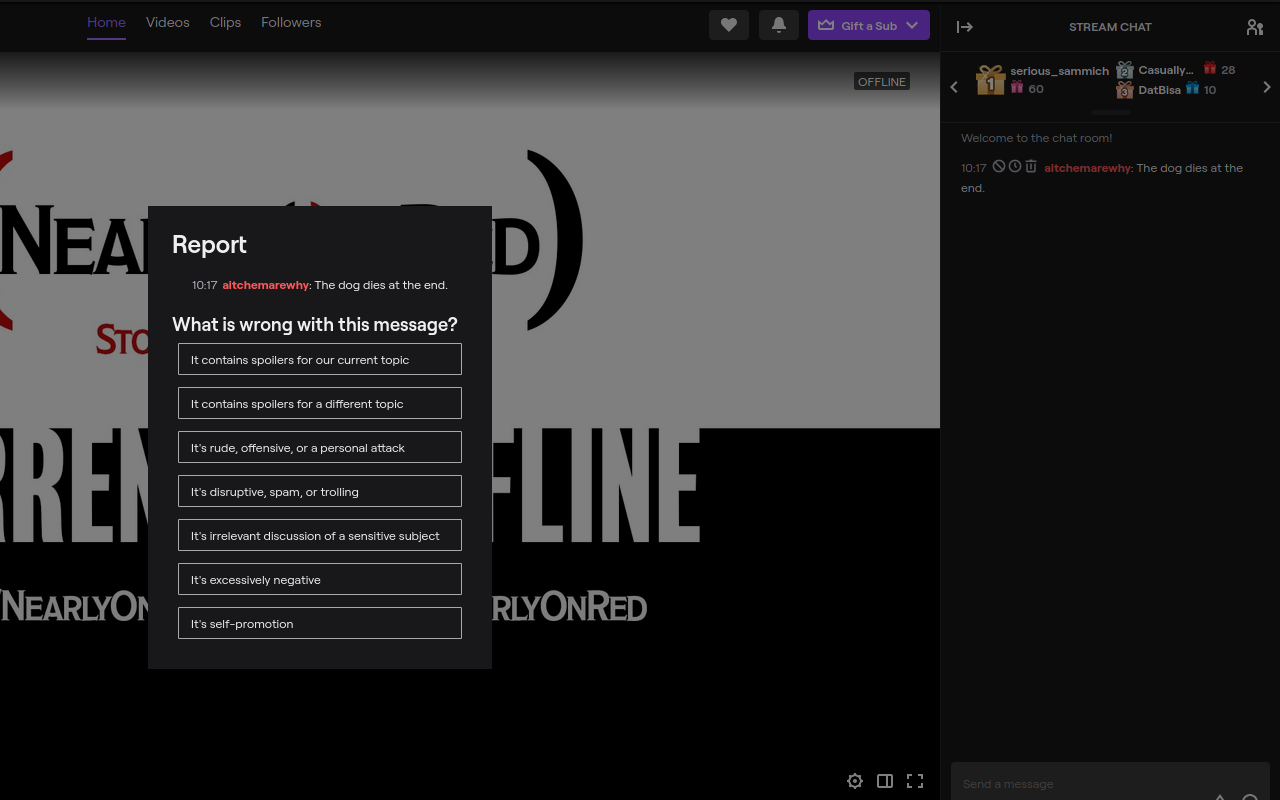Switch to the Videos tab
Viewport: 1280px width, 800px height.
pos(168,22)
